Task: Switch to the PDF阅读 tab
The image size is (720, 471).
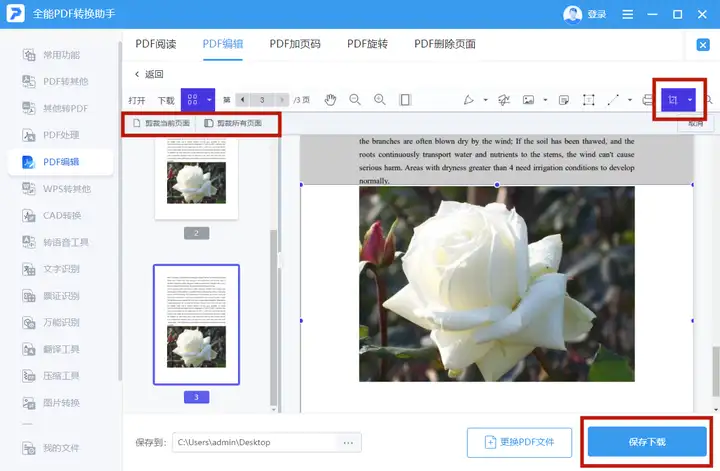Action: click(156, 44)
